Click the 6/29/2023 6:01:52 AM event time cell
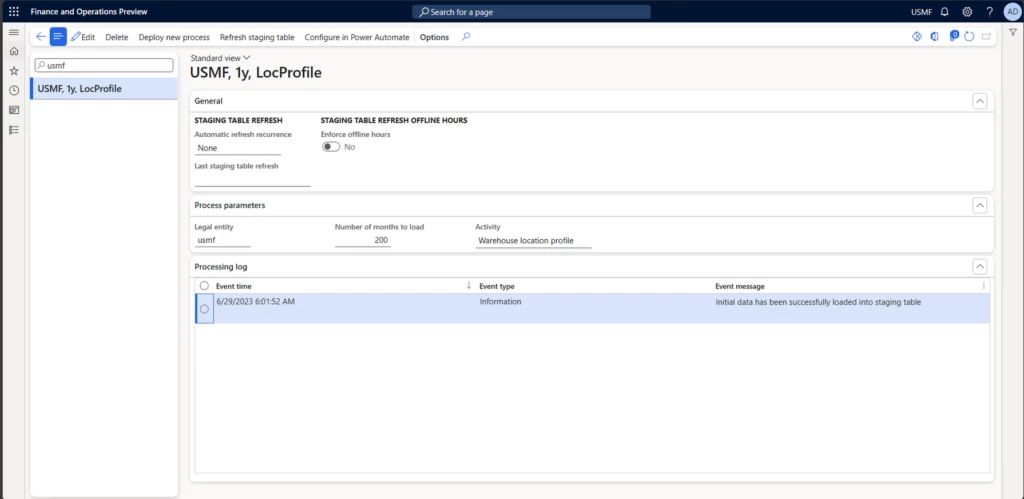This screenshot has height=499, width=1024. coord(255,302)
